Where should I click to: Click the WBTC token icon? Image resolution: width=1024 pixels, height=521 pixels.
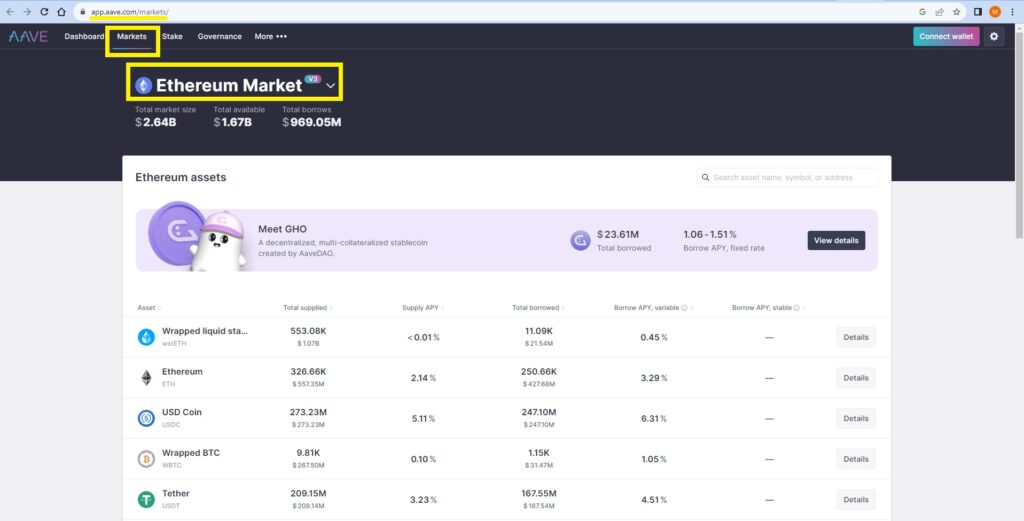point(146,459)
